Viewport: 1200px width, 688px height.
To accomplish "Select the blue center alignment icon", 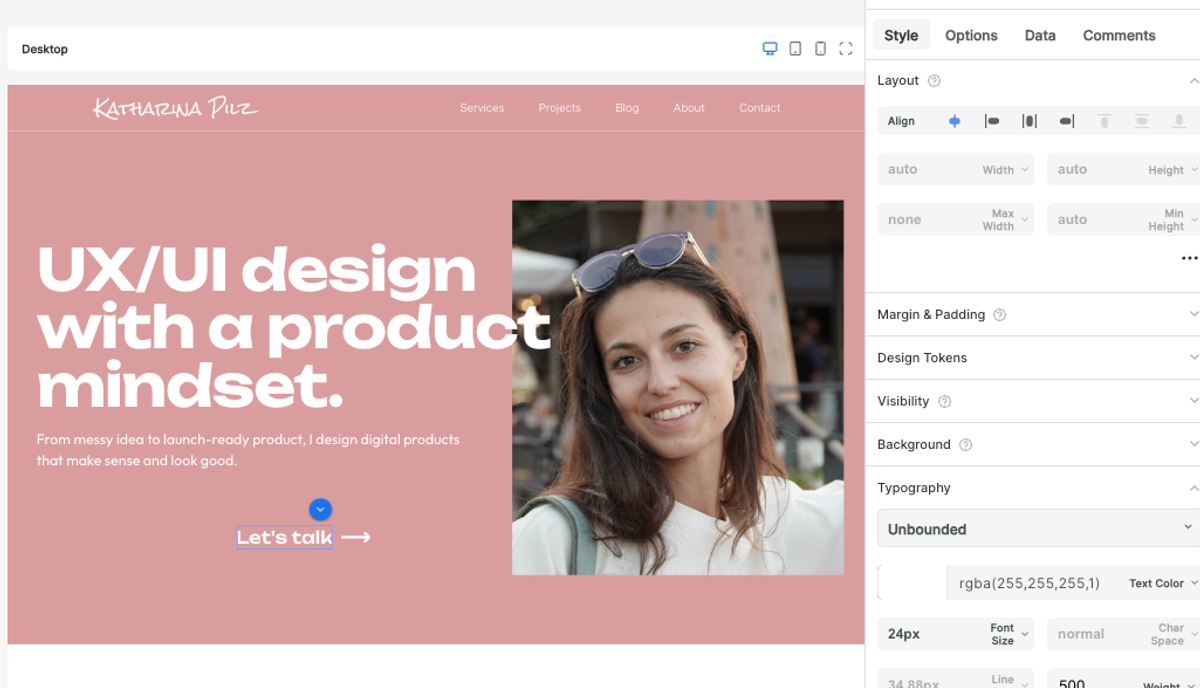I will tap(954, 121).
